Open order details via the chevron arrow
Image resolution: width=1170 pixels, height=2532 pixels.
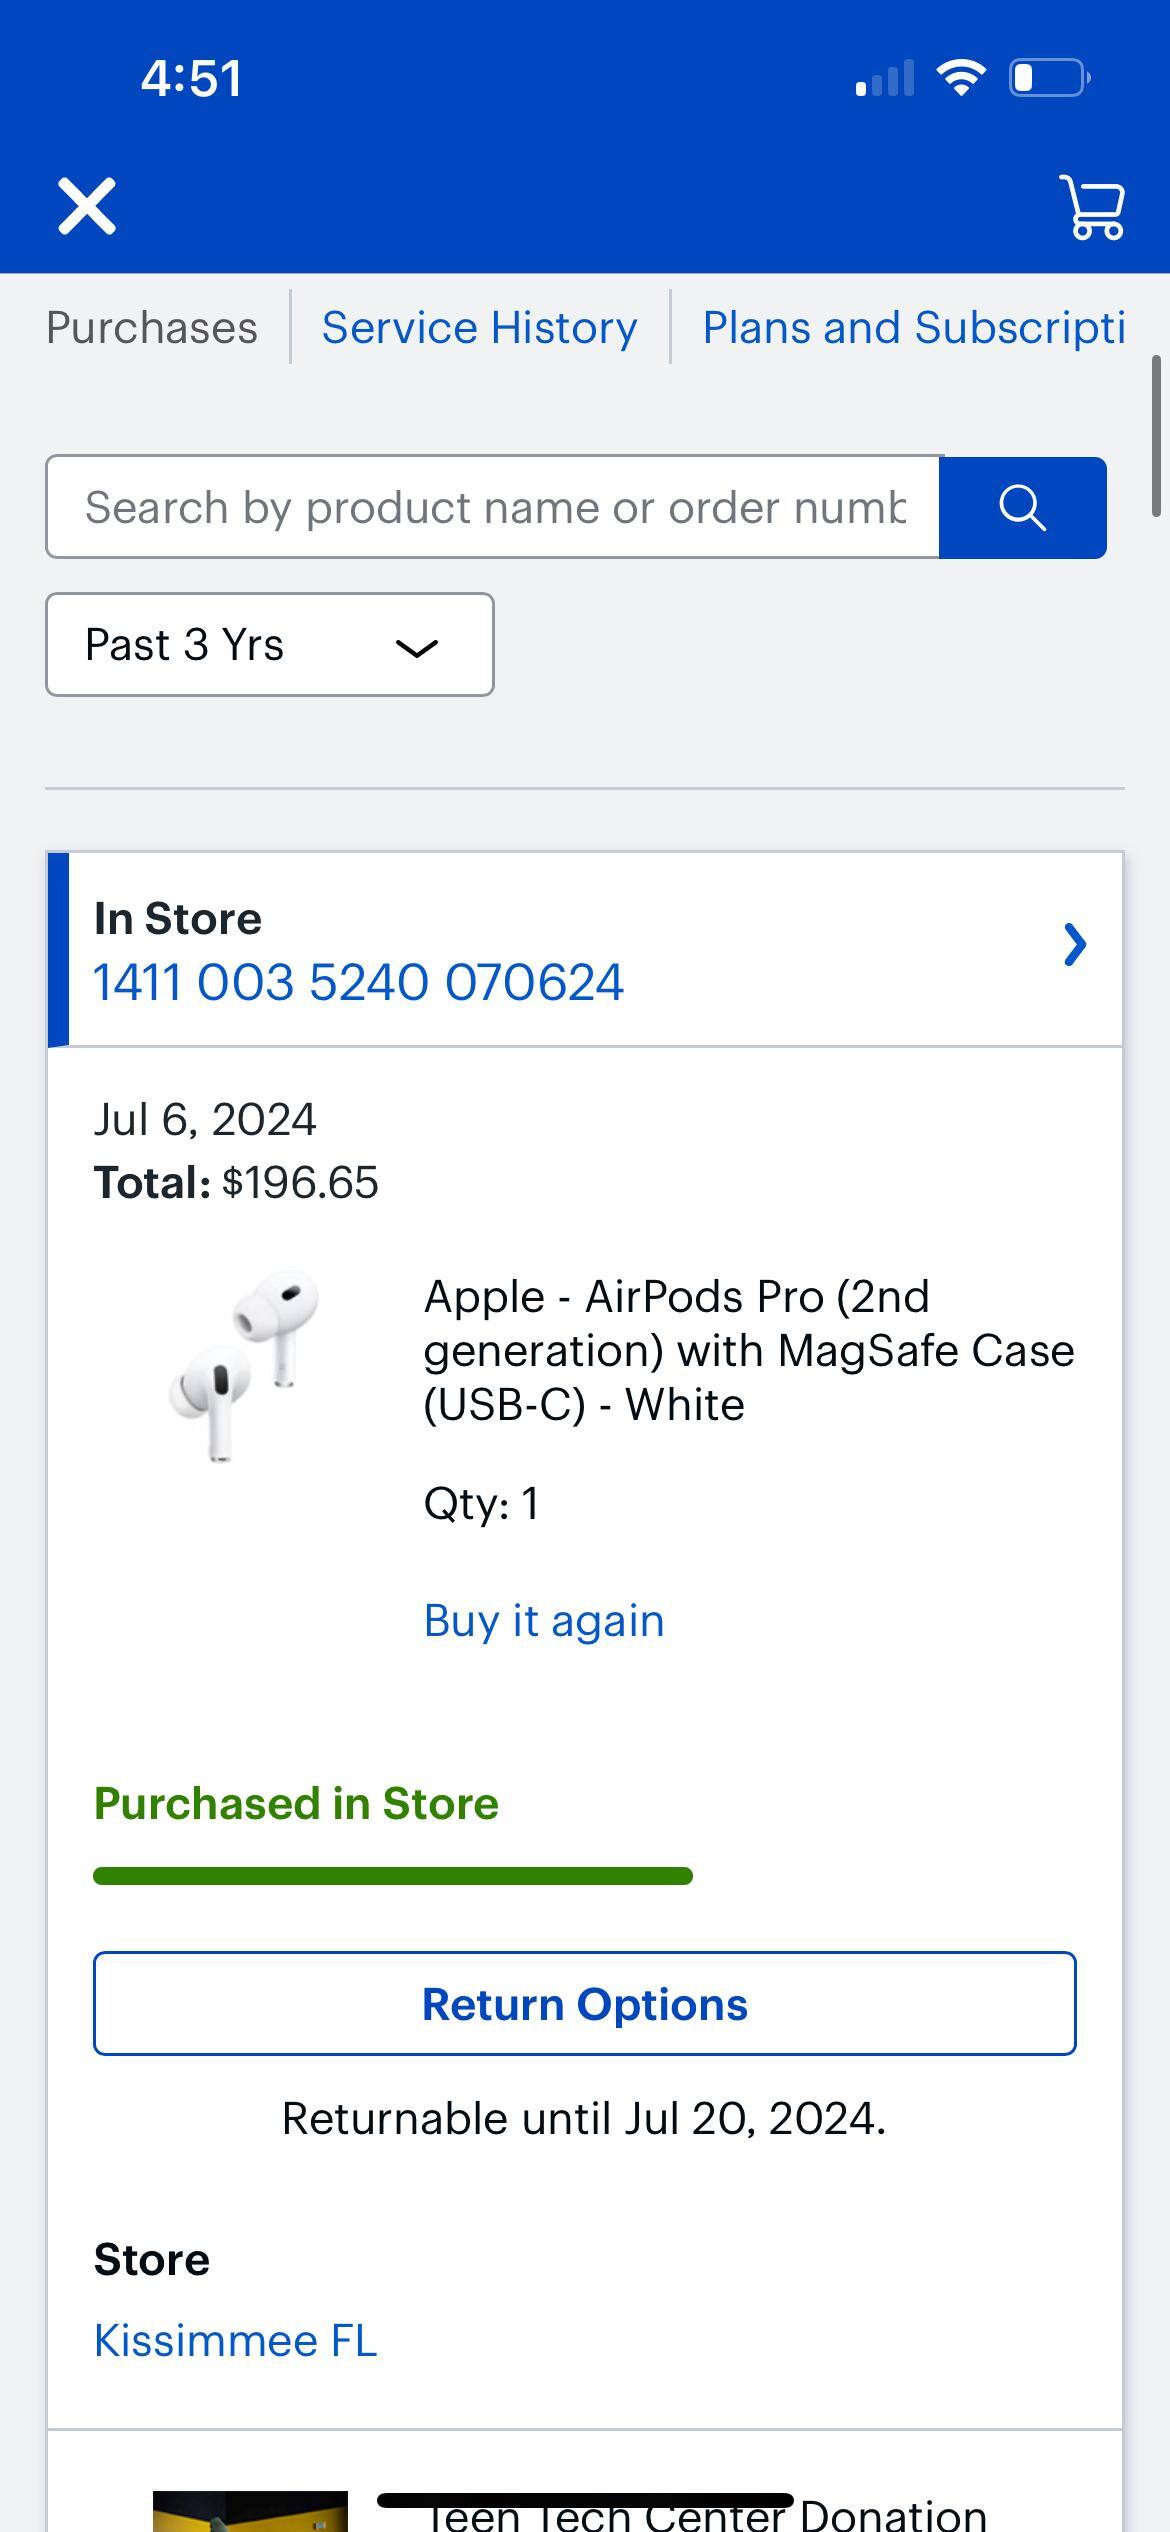[1074, 944]
